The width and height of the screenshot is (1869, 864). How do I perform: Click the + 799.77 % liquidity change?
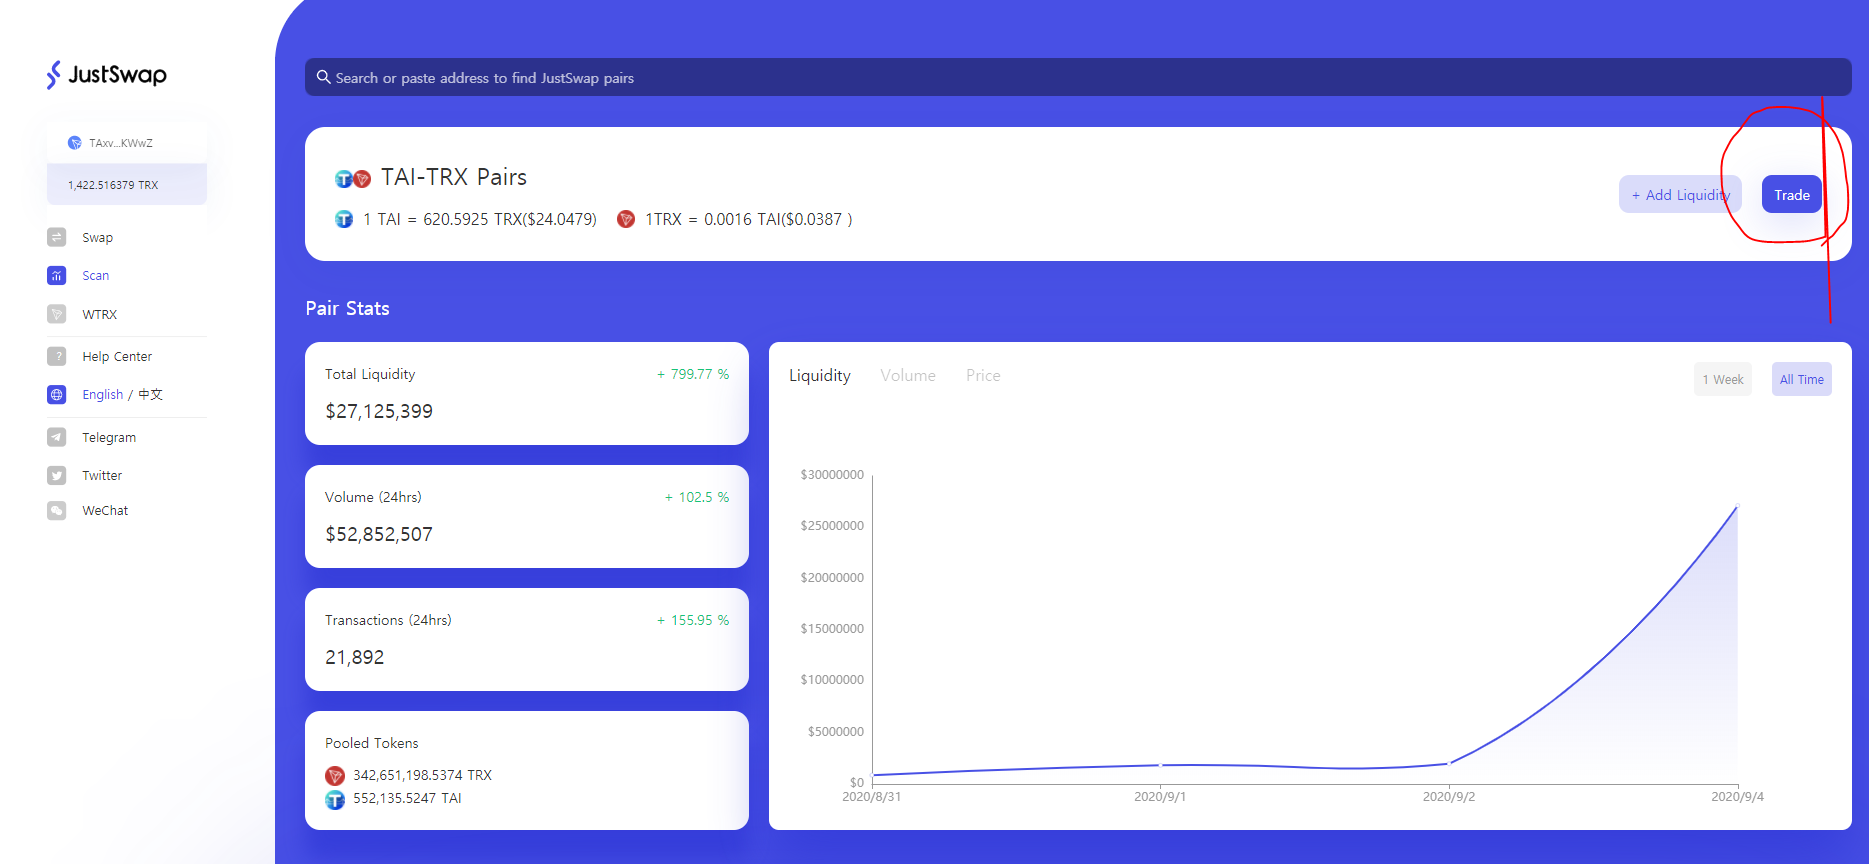coord(693,374)
